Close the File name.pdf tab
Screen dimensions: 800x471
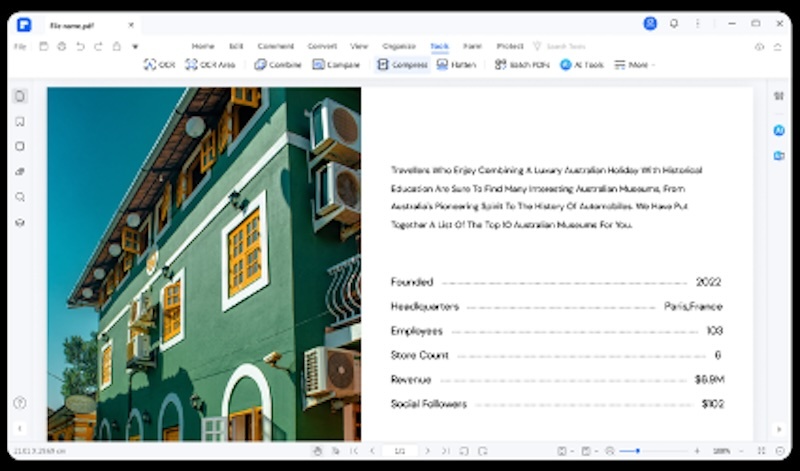131,24
